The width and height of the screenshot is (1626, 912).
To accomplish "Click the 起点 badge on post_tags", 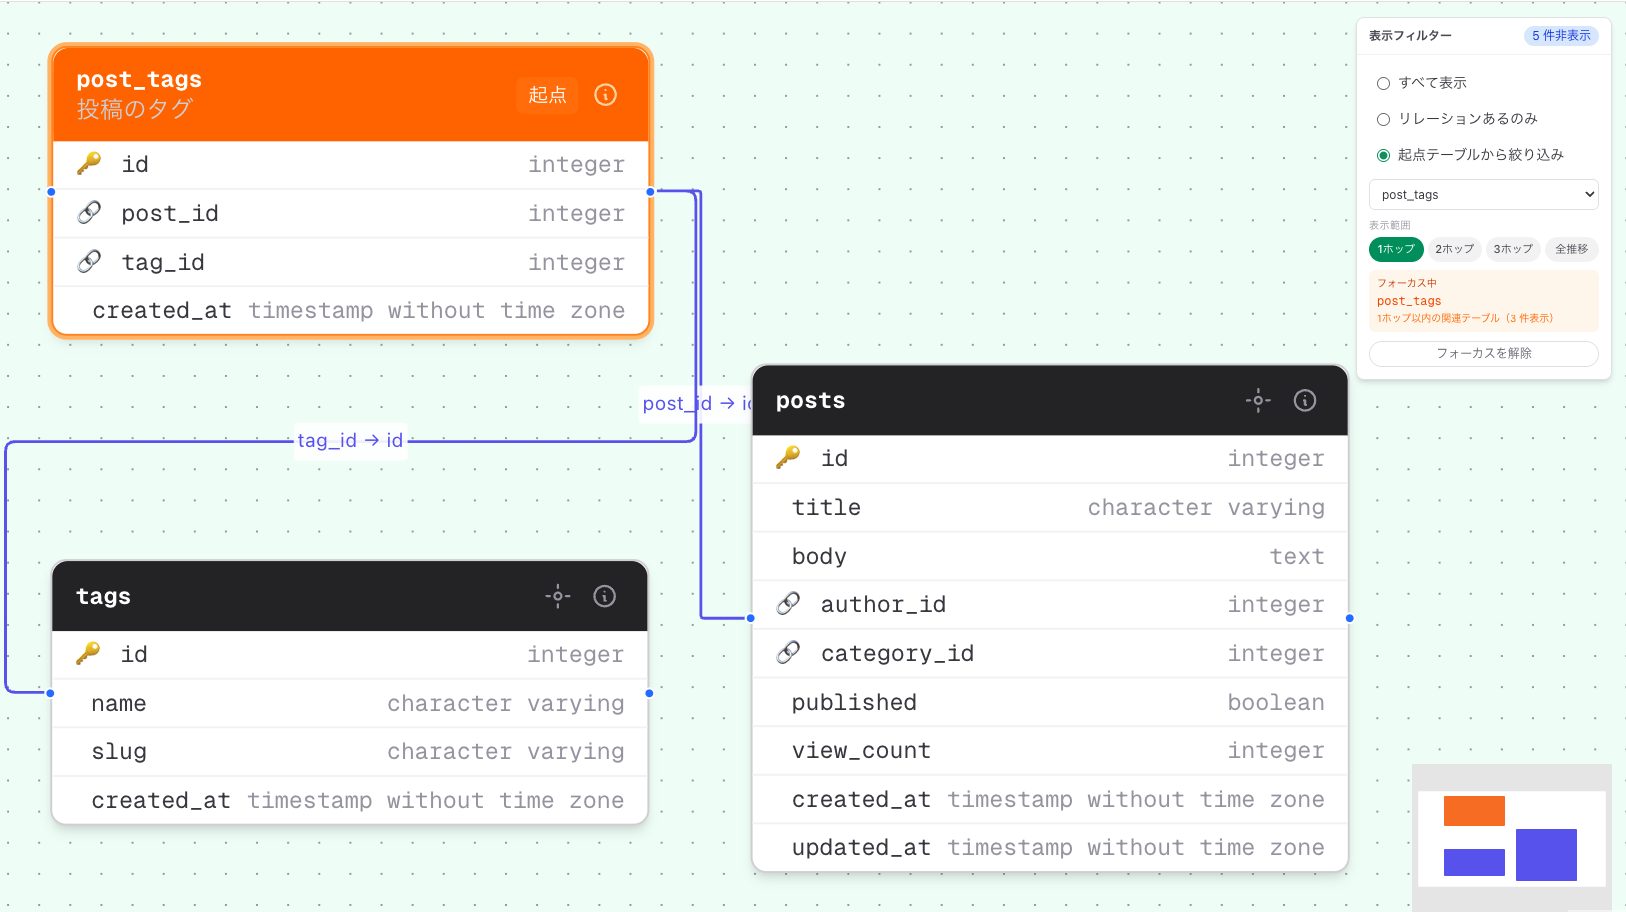I will click(x=547, y=95).
